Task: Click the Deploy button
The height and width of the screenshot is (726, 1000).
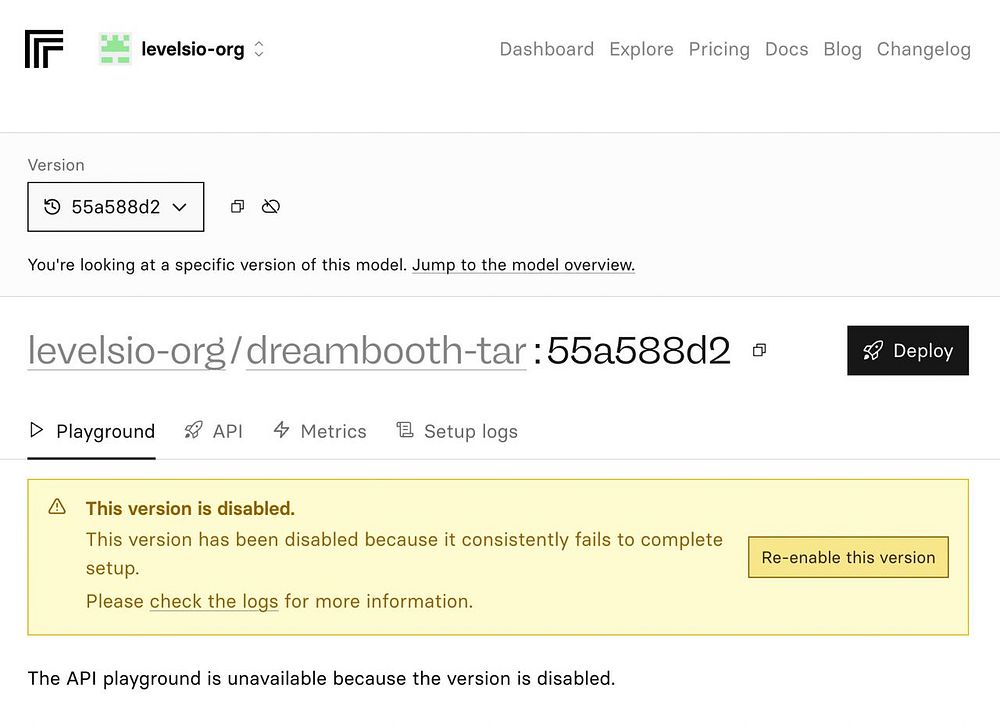Action: pos(908,350)
